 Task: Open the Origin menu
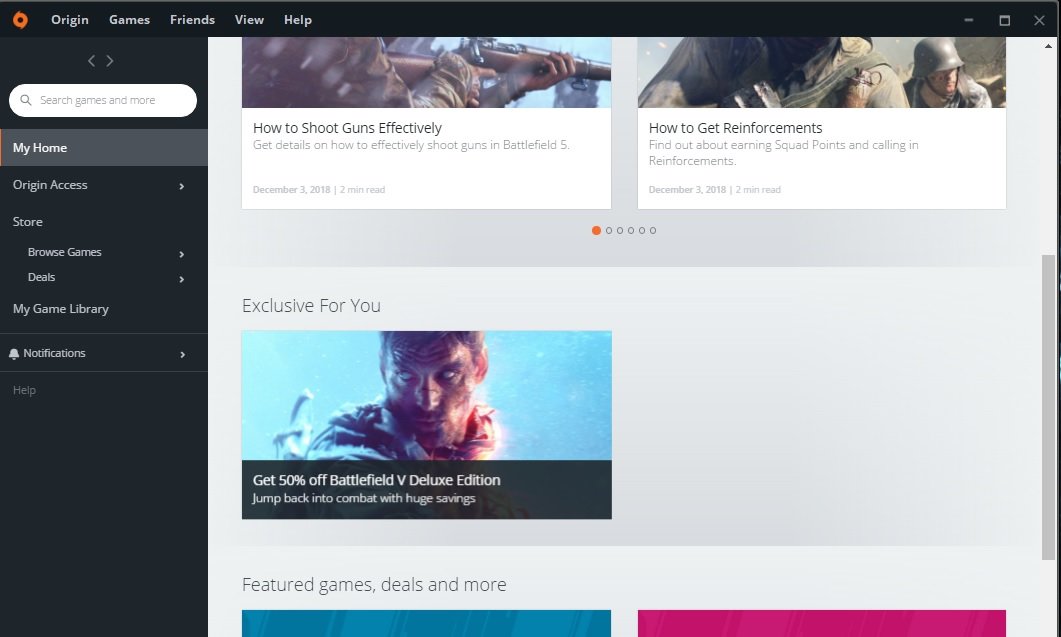point(70,20)
